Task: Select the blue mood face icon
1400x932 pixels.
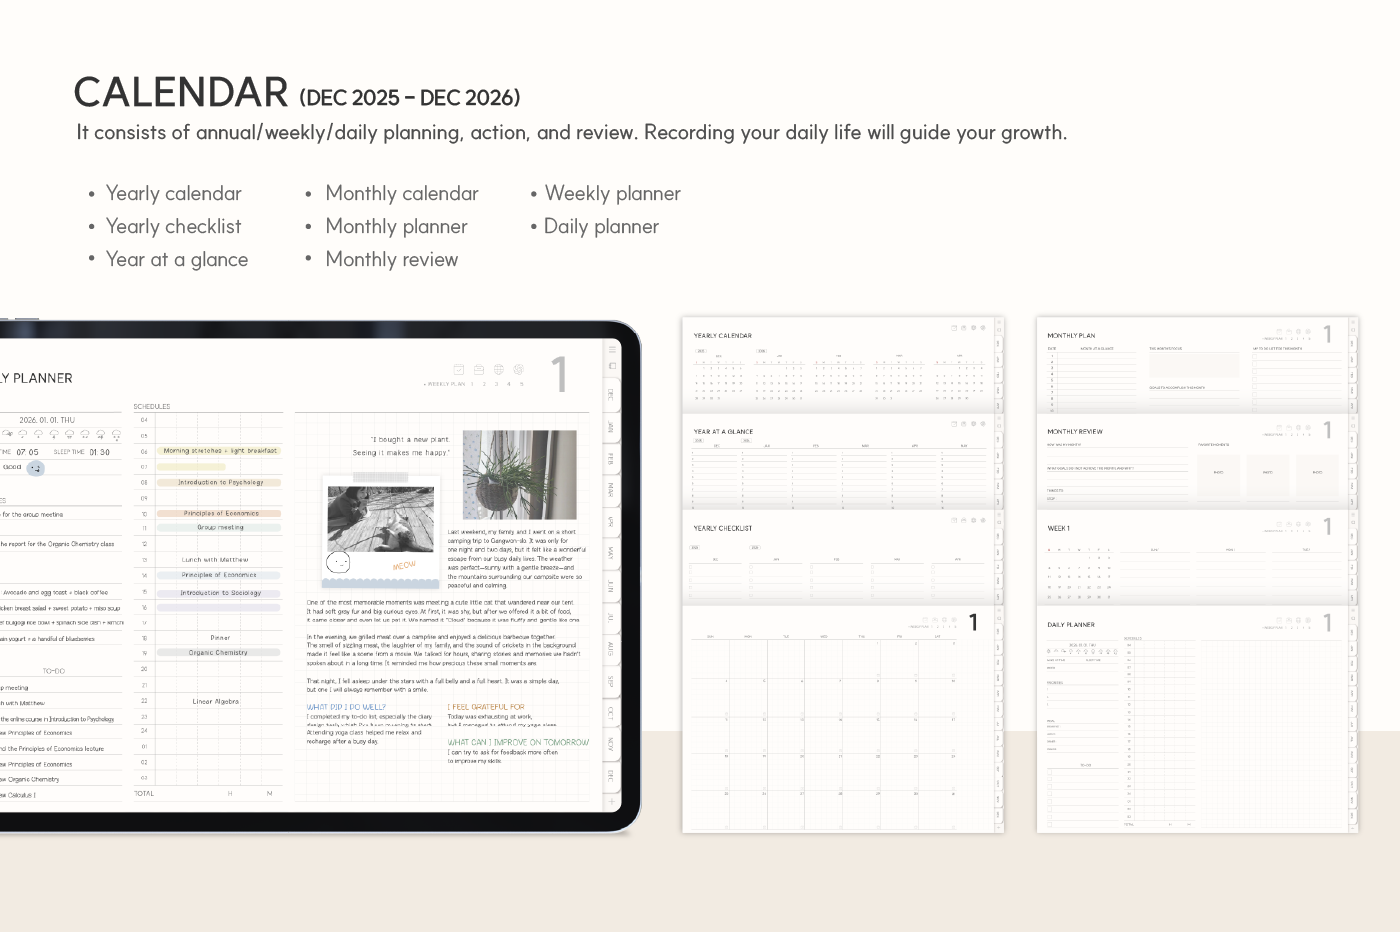Action: pyautogui.click(x=35, y=468)
